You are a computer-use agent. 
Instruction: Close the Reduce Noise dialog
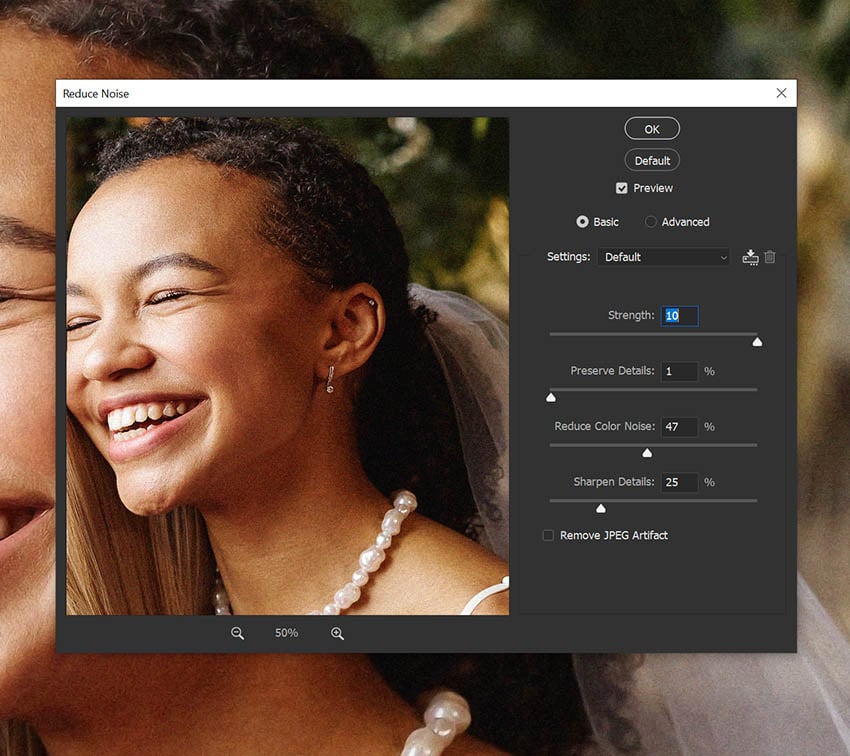(x=781, y=93)
